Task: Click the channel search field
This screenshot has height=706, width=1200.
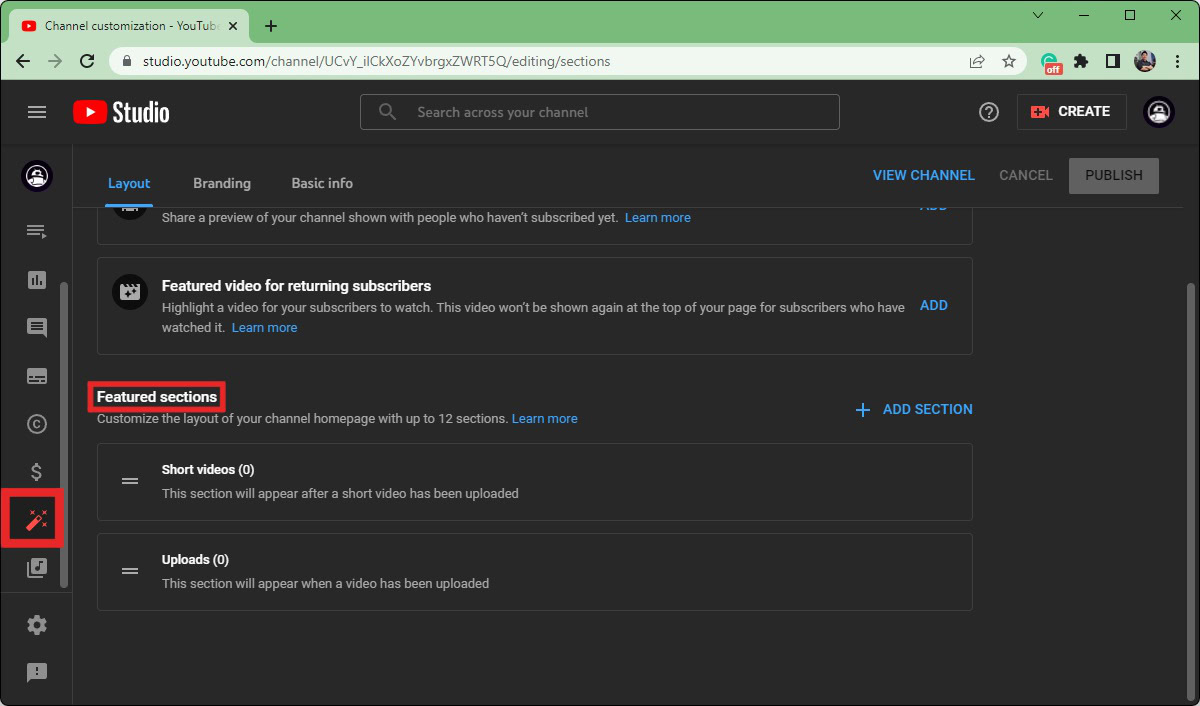Action: (600, 112)
